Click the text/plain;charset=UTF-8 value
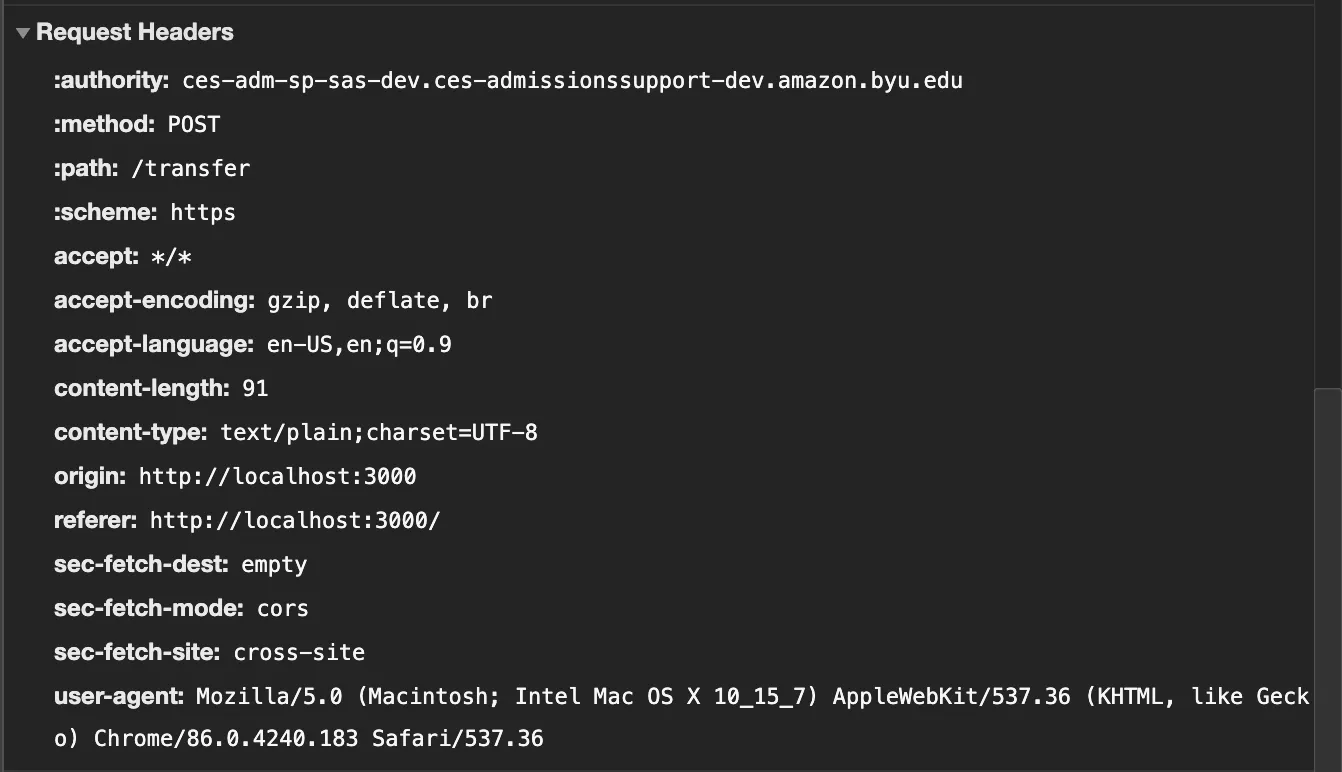This screenshot has width=1342, height=772. point(379,432)
